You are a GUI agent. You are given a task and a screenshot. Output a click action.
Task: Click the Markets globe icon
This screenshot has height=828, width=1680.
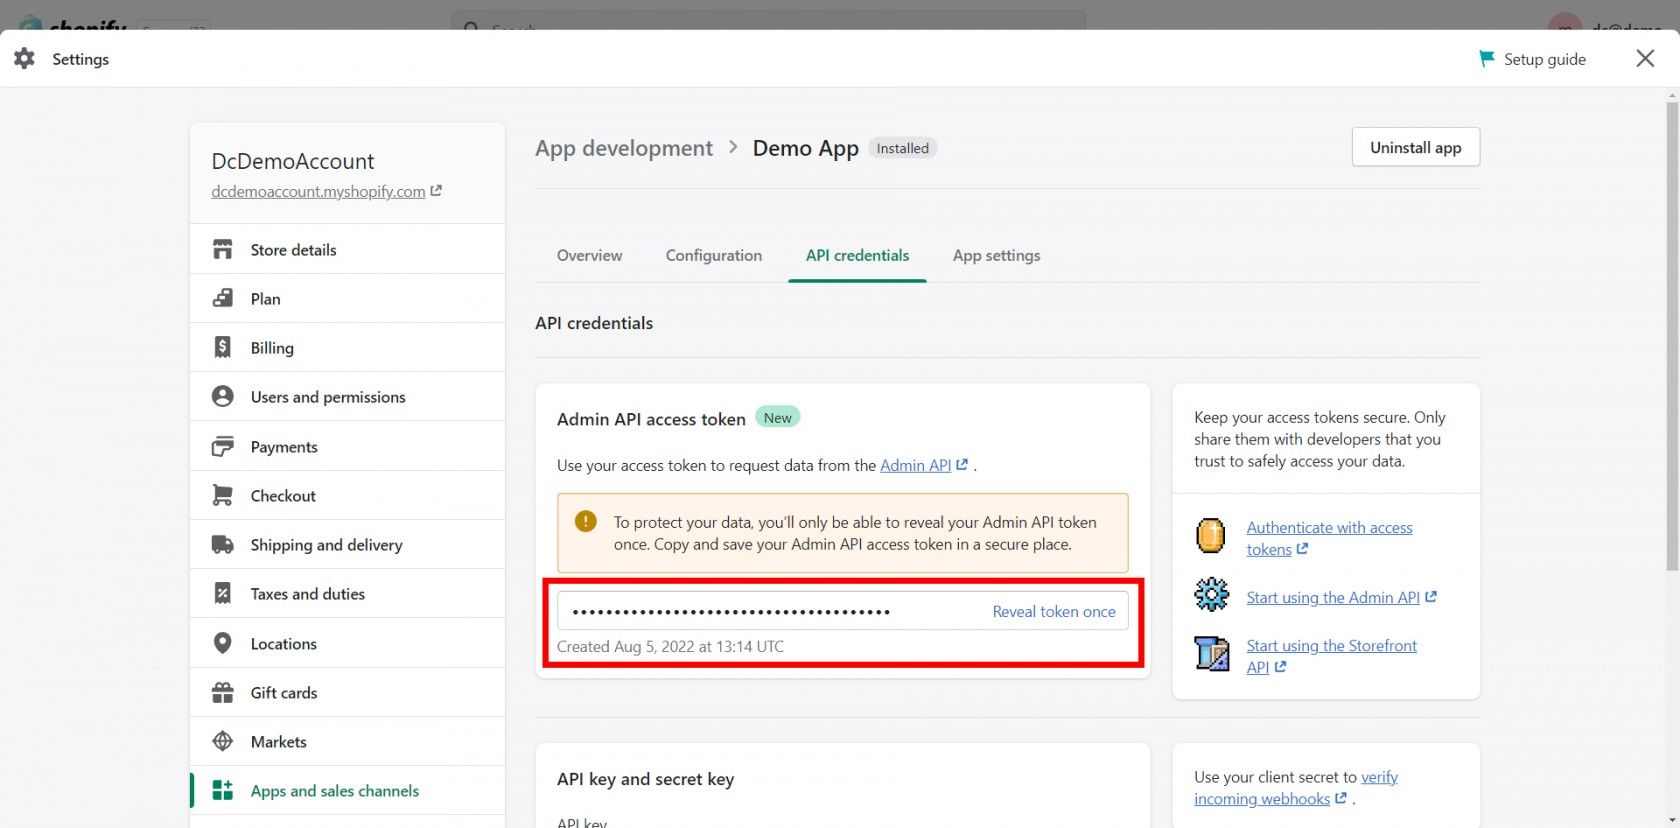coord(223,741)
